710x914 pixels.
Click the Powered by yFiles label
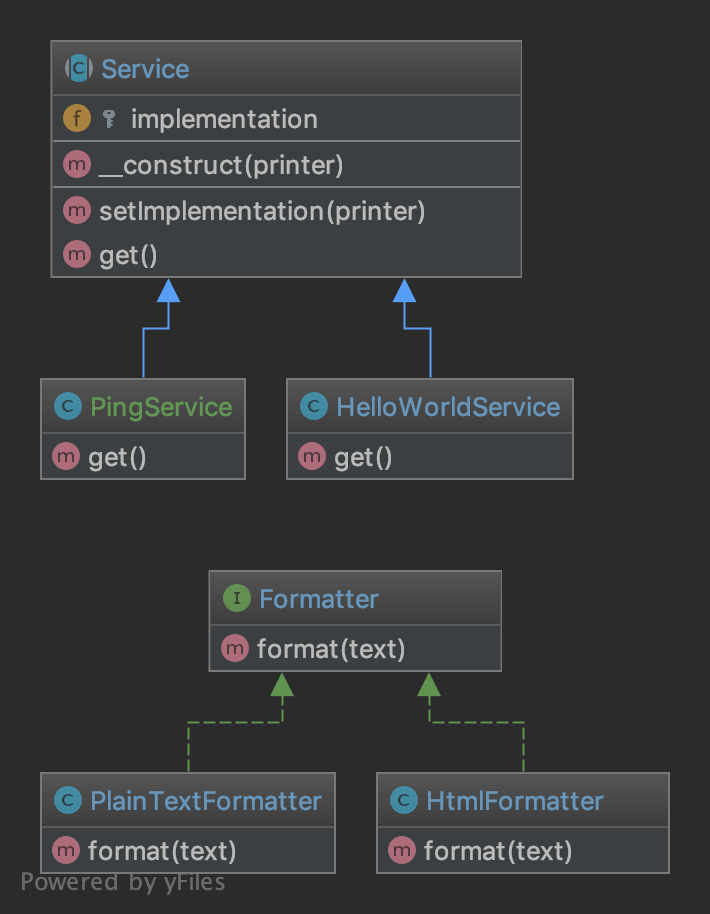point(123,882)
